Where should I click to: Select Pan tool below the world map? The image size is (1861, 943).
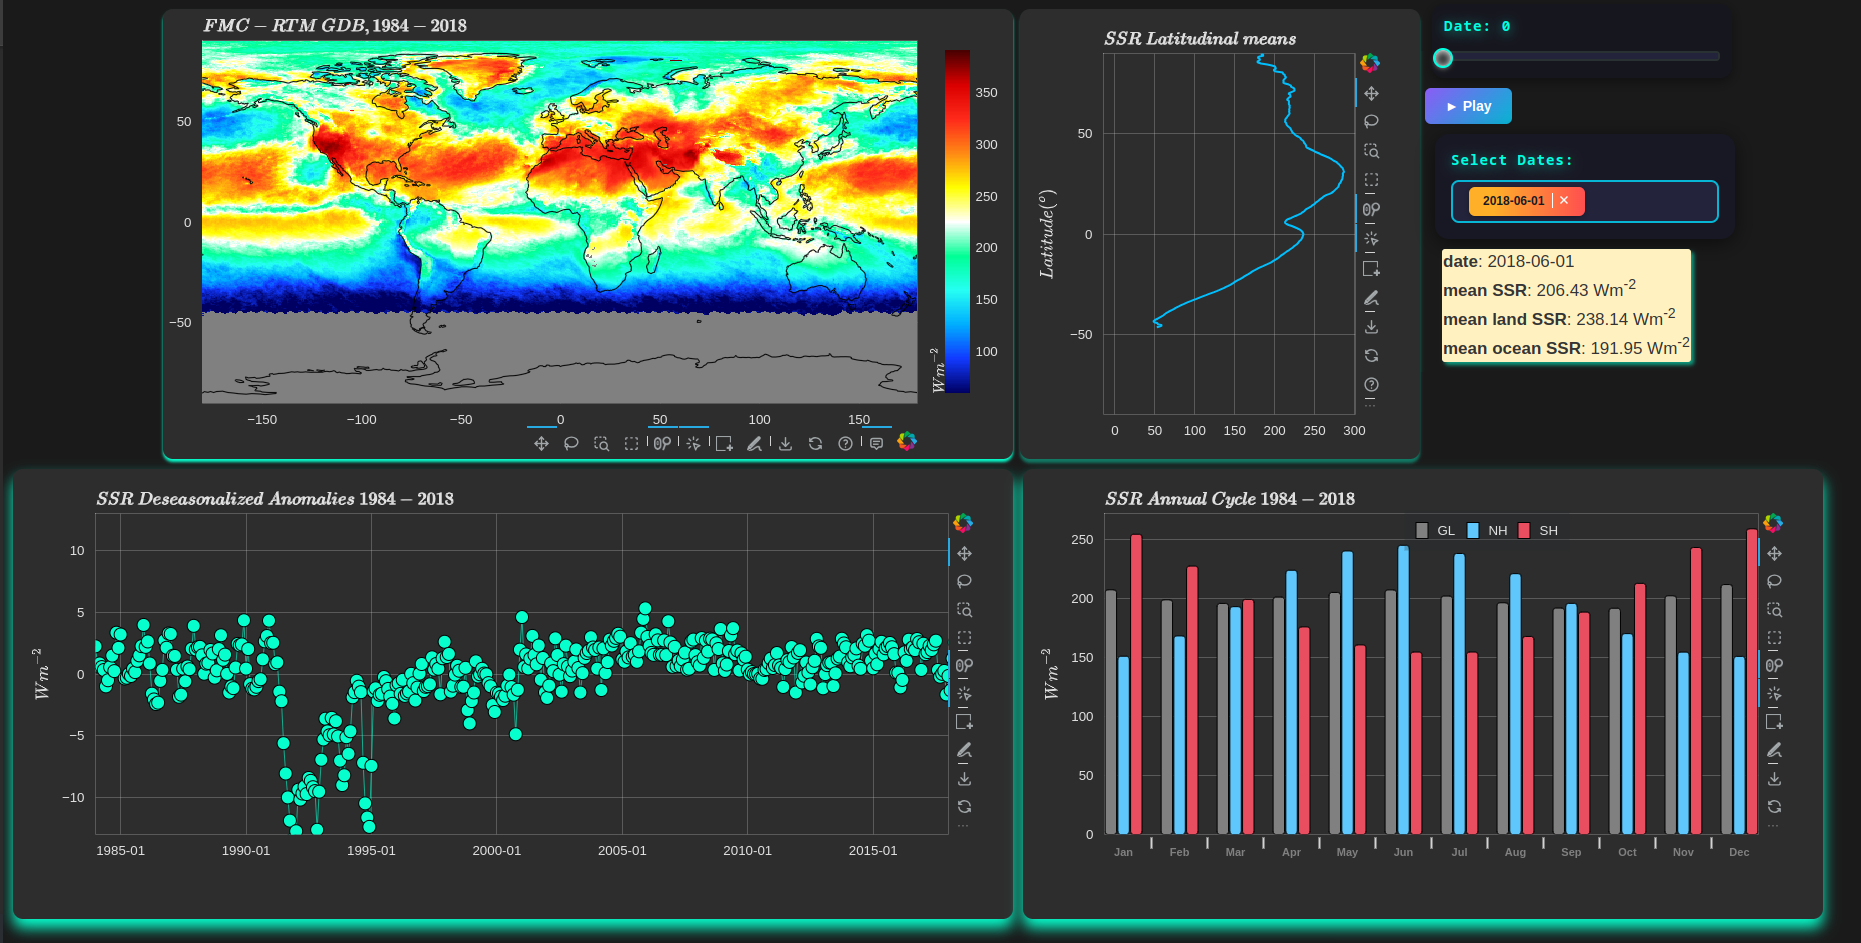click(x=541, y=443)
